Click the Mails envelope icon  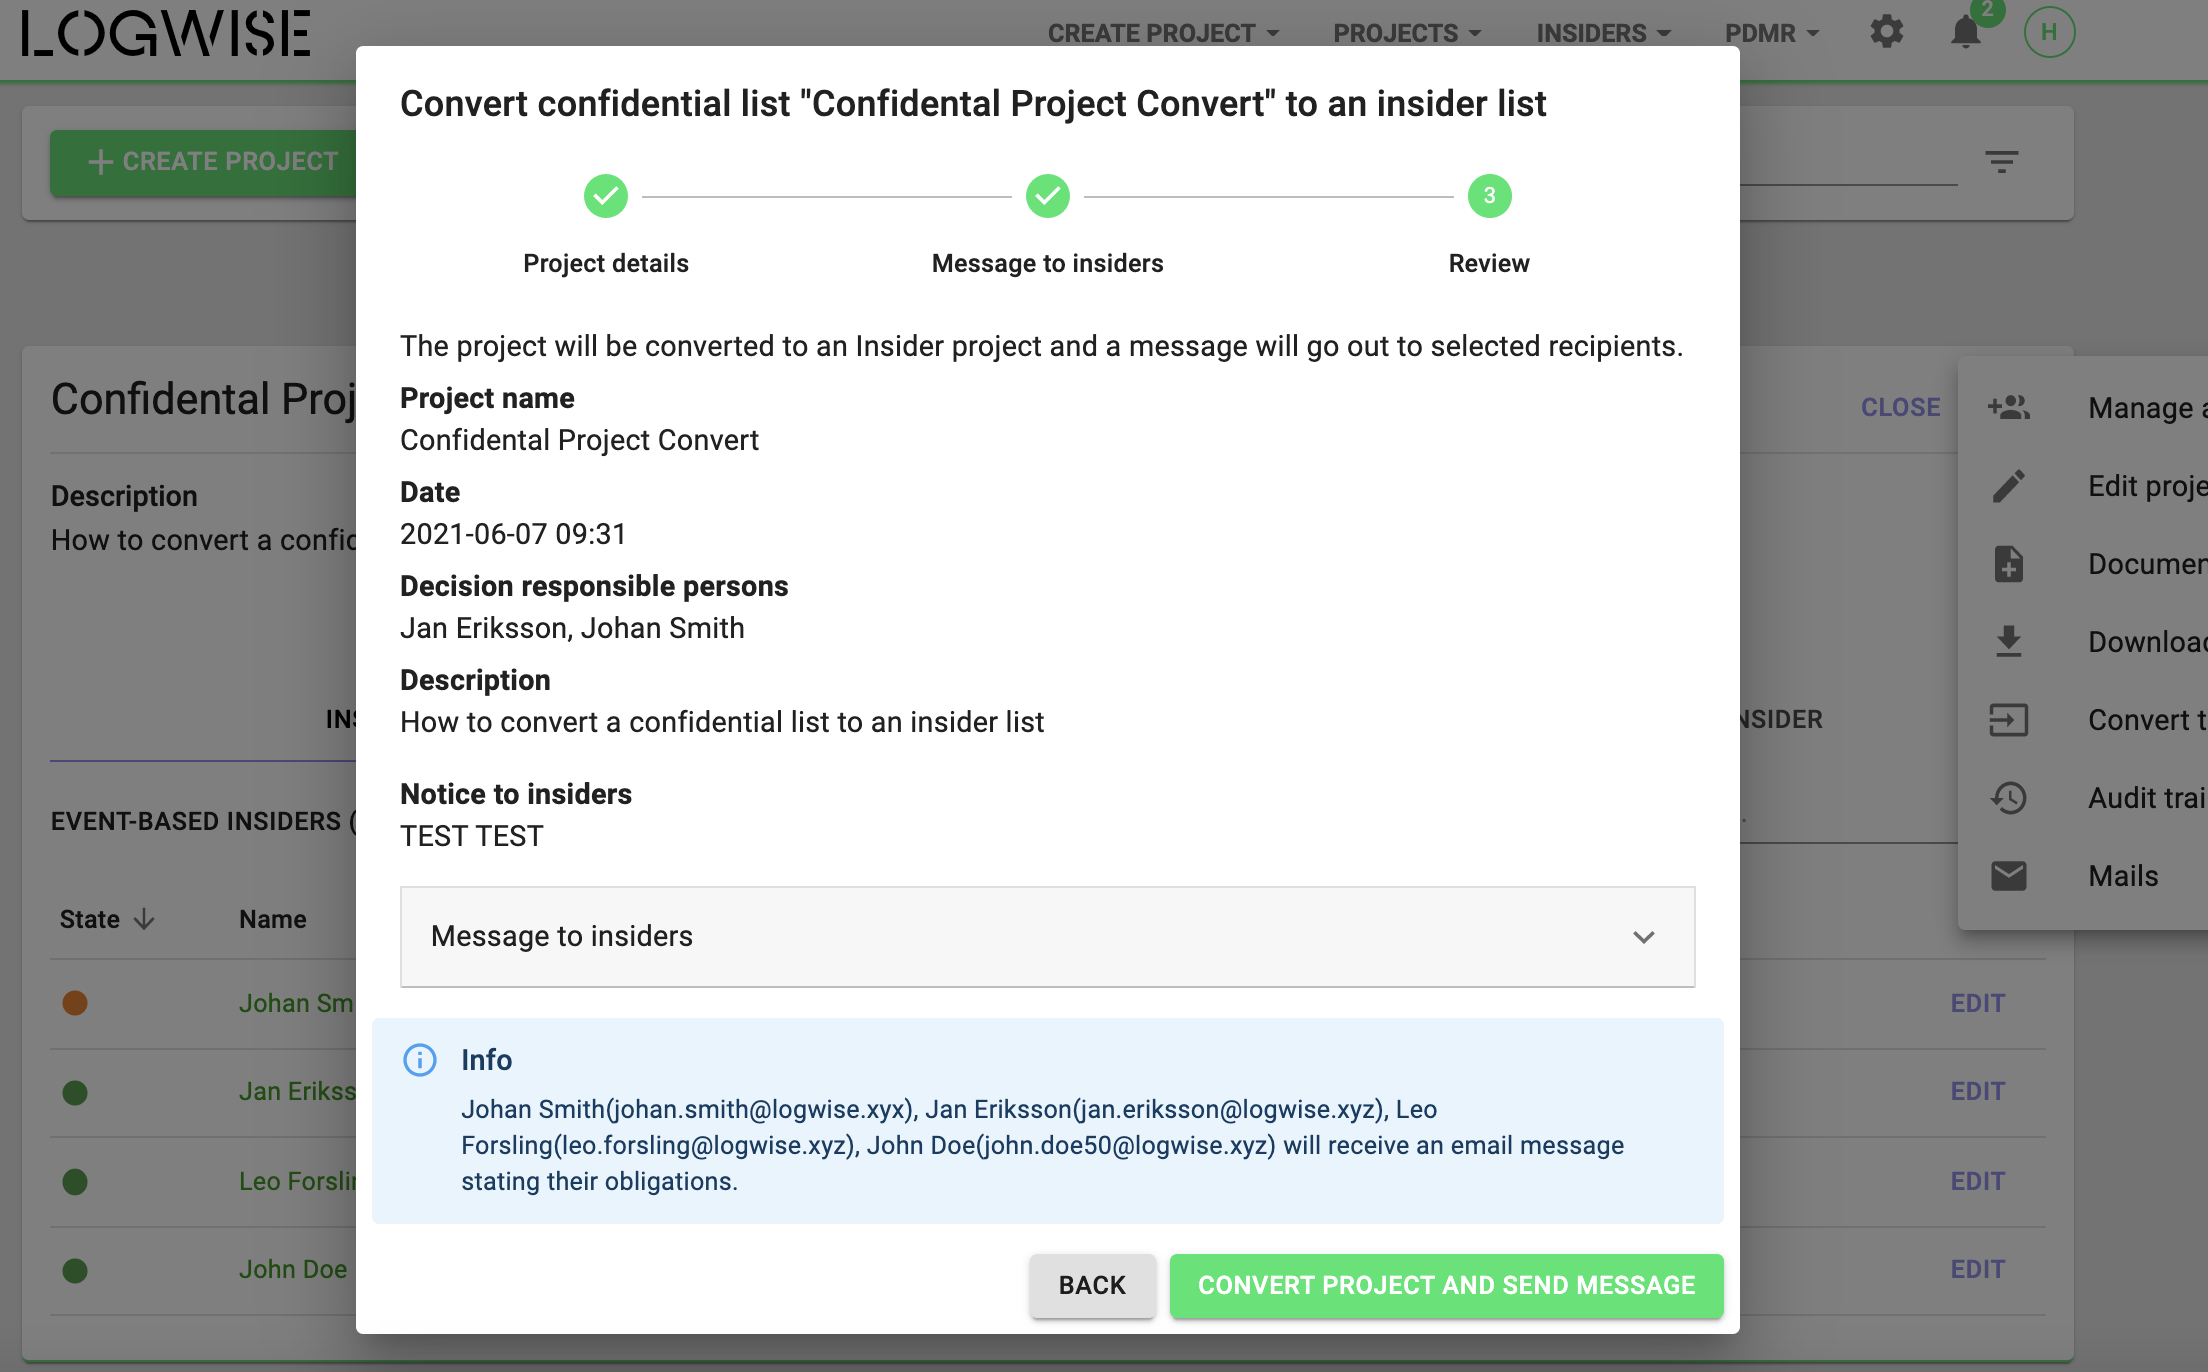(x=2008, y=876)
